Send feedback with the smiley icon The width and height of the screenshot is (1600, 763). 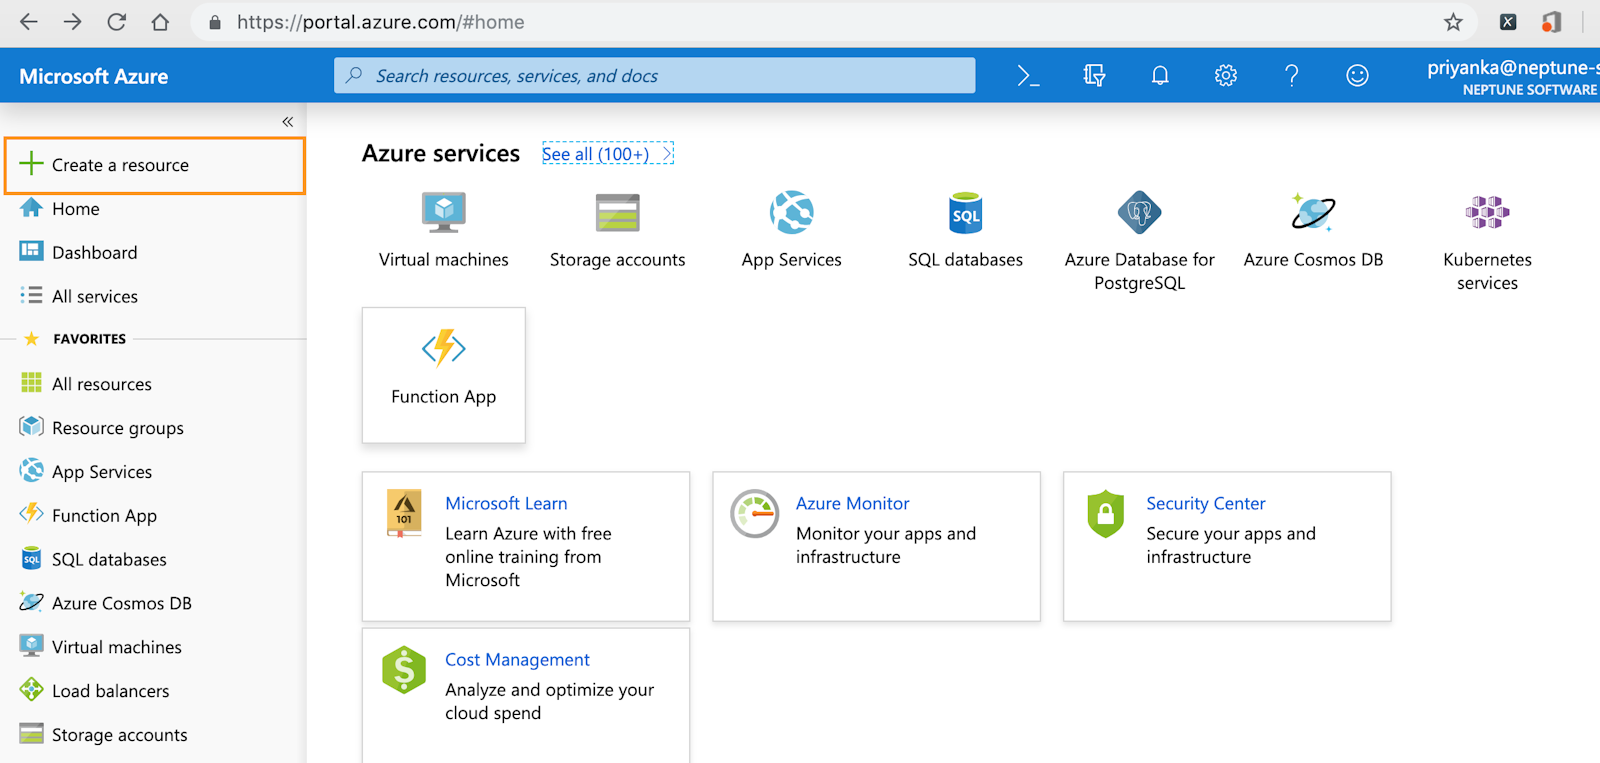click(1357, 76)
